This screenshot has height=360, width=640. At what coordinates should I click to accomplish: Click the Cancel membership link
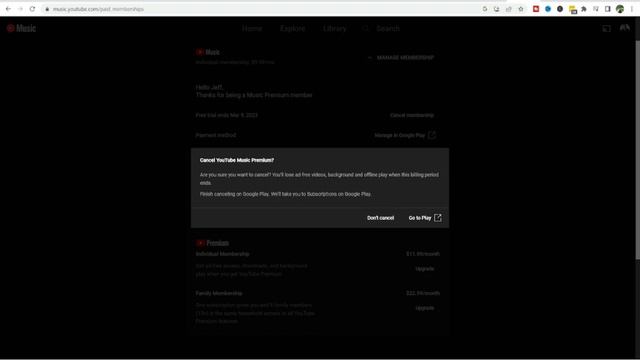click(412, 115)
